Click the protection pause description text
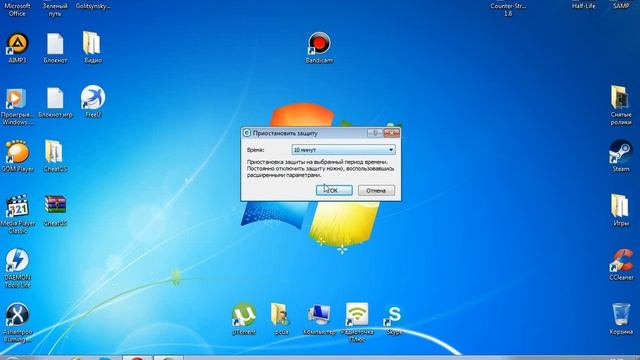The image size is (640, 360). point(320,169)
